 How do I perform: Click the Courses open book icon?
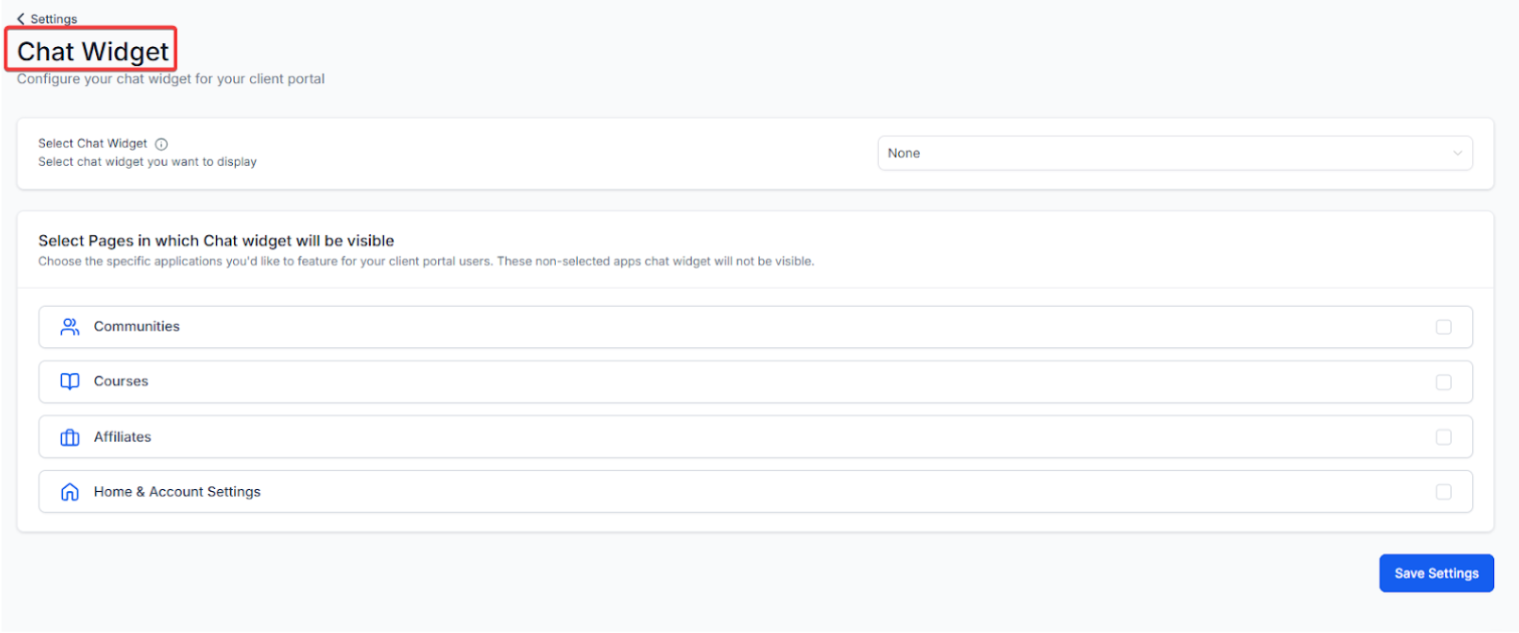pyautogui.click(x=69, y=382)
